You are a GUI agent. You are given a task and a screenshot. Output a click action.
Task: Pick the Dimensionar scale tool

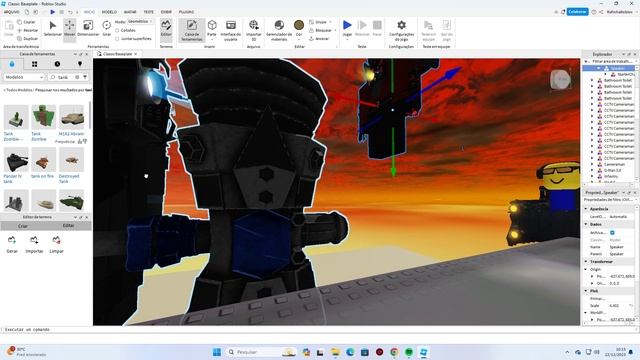(x=88, y=29)
